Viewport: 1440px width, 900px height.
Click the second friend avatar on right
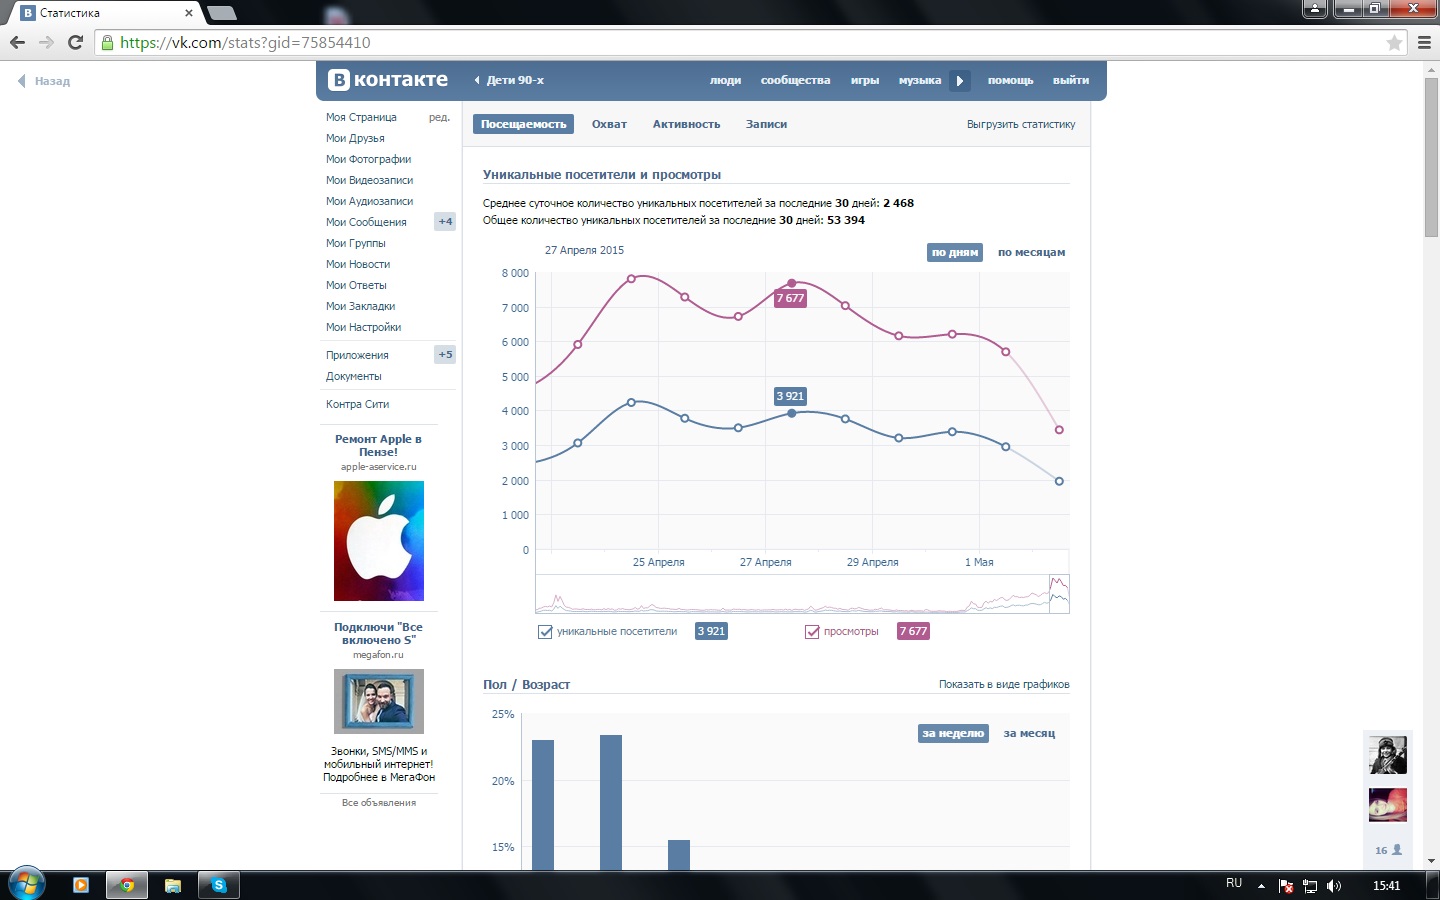pyautogui.click(x=1388, y=805)
